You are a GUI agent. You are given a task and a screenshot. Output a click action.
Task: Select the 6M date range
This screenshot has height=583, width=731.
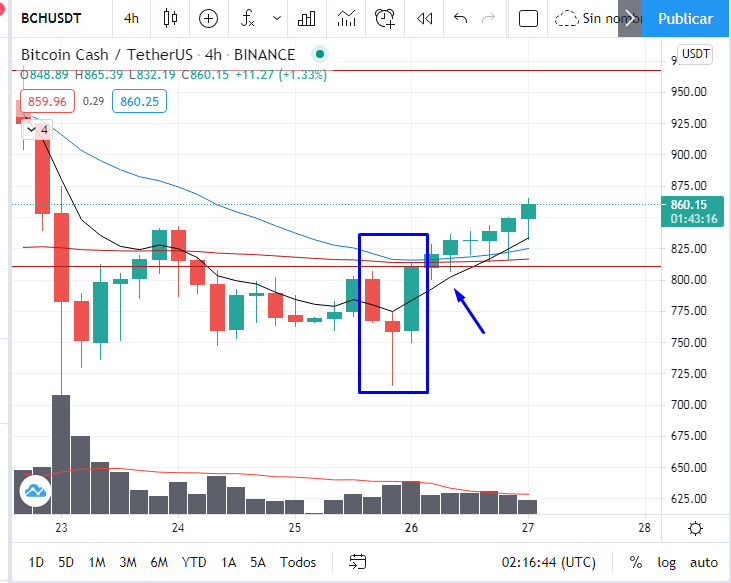159,562
